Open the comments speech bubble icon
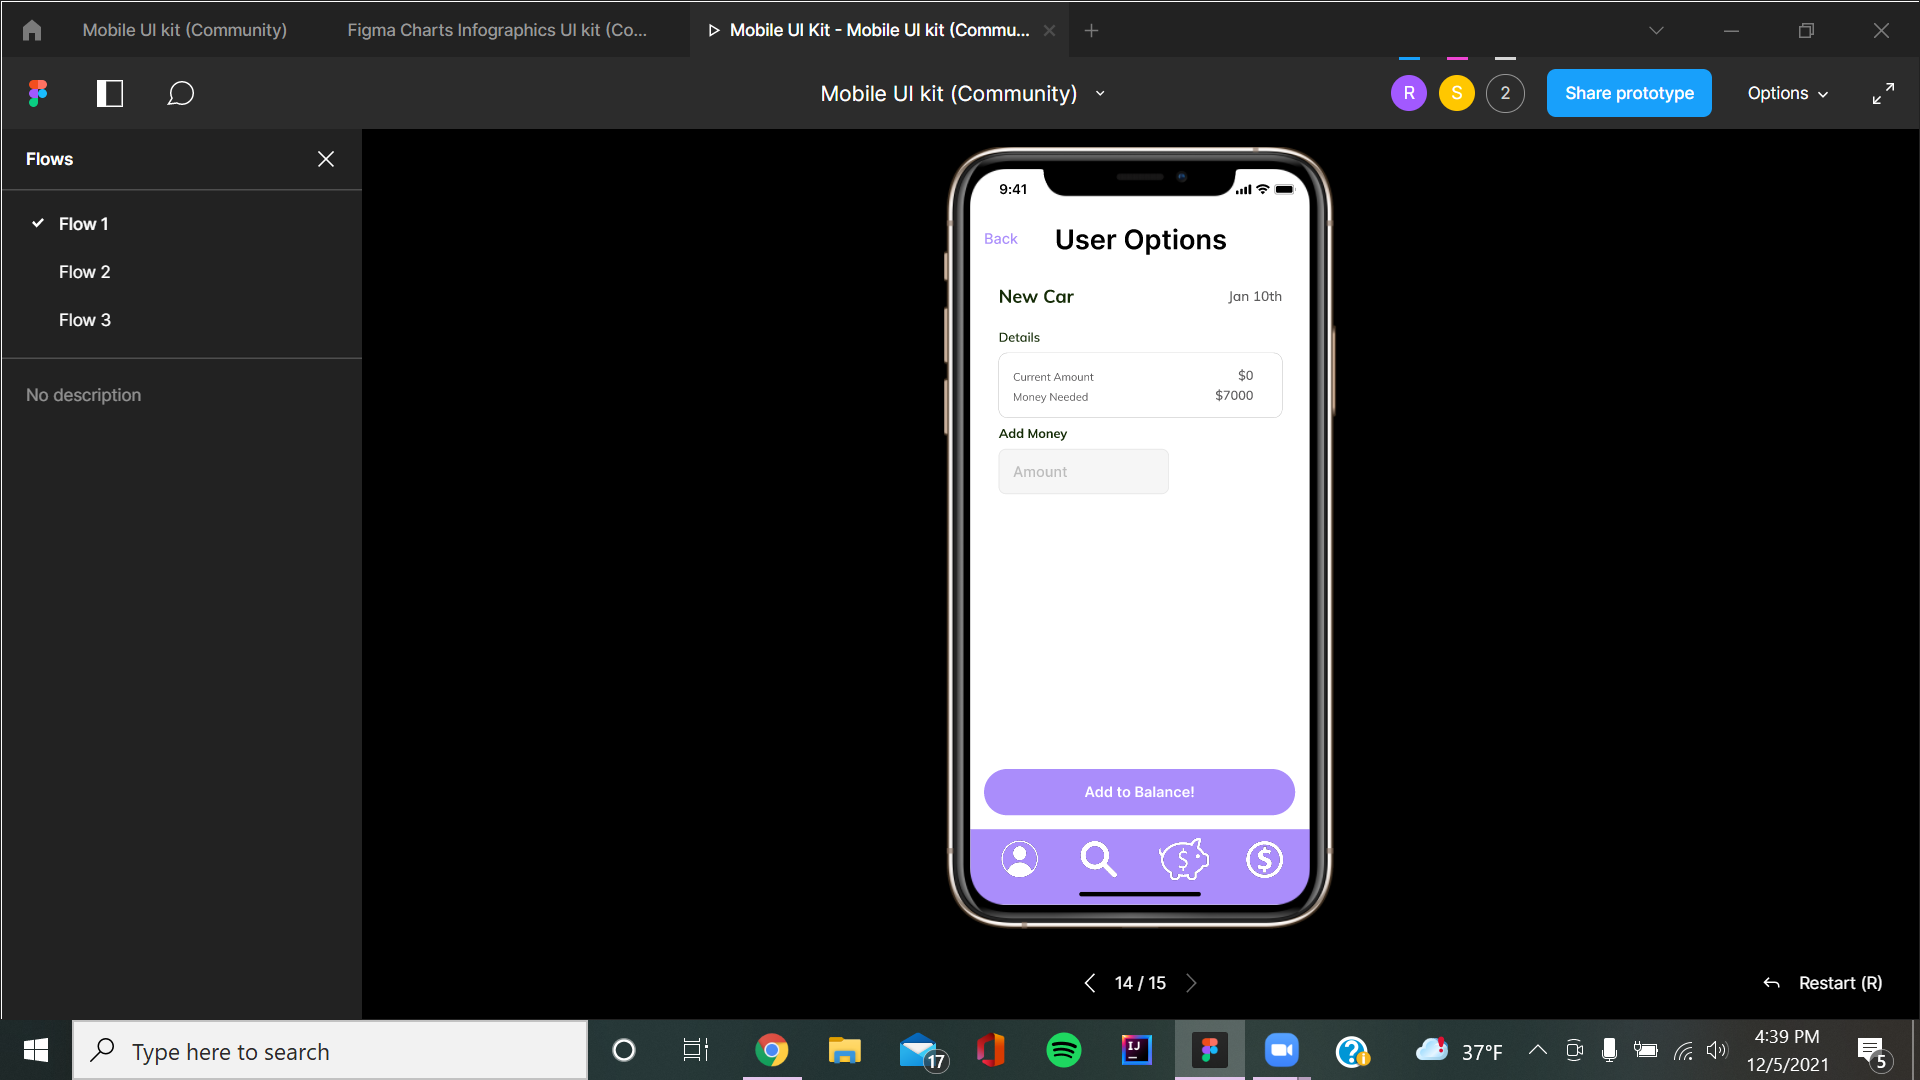Viewport: 1920px width, 1080px height. tap(180, 93)
